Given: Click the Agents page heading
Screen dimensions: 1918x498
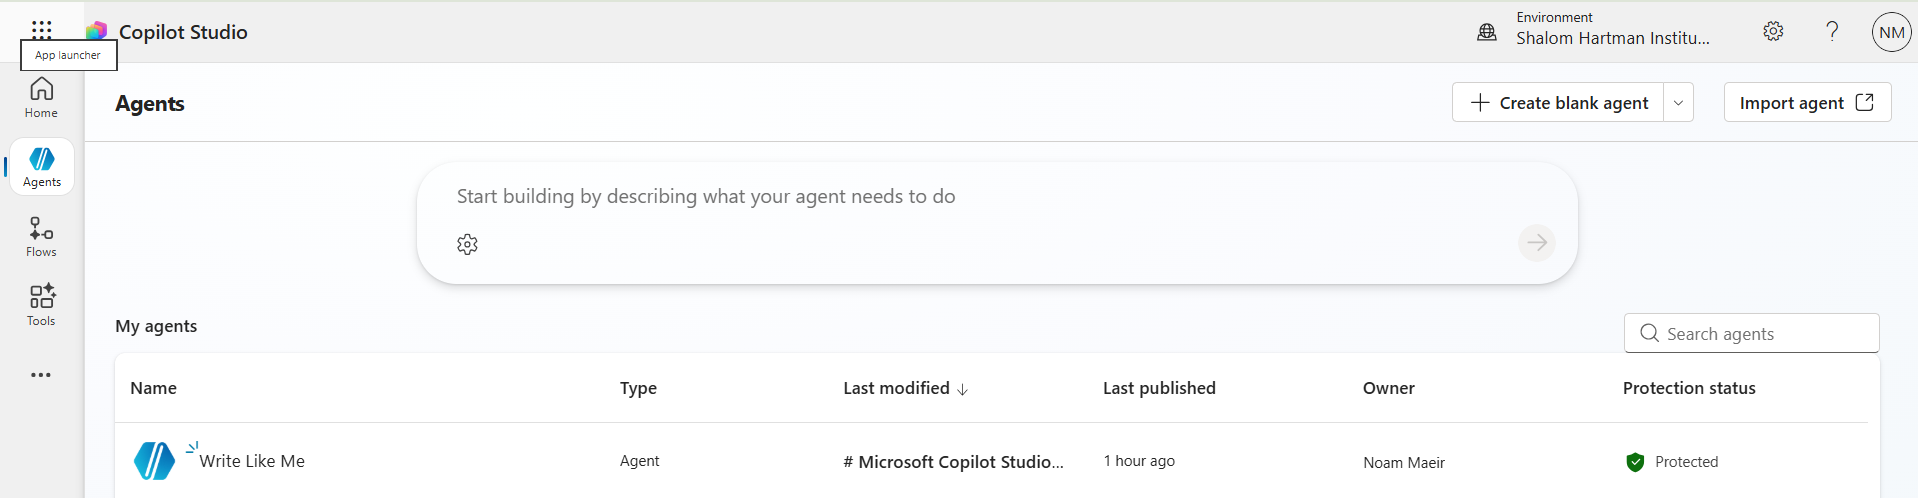Looking at the screenshot, I should point(150,103).
